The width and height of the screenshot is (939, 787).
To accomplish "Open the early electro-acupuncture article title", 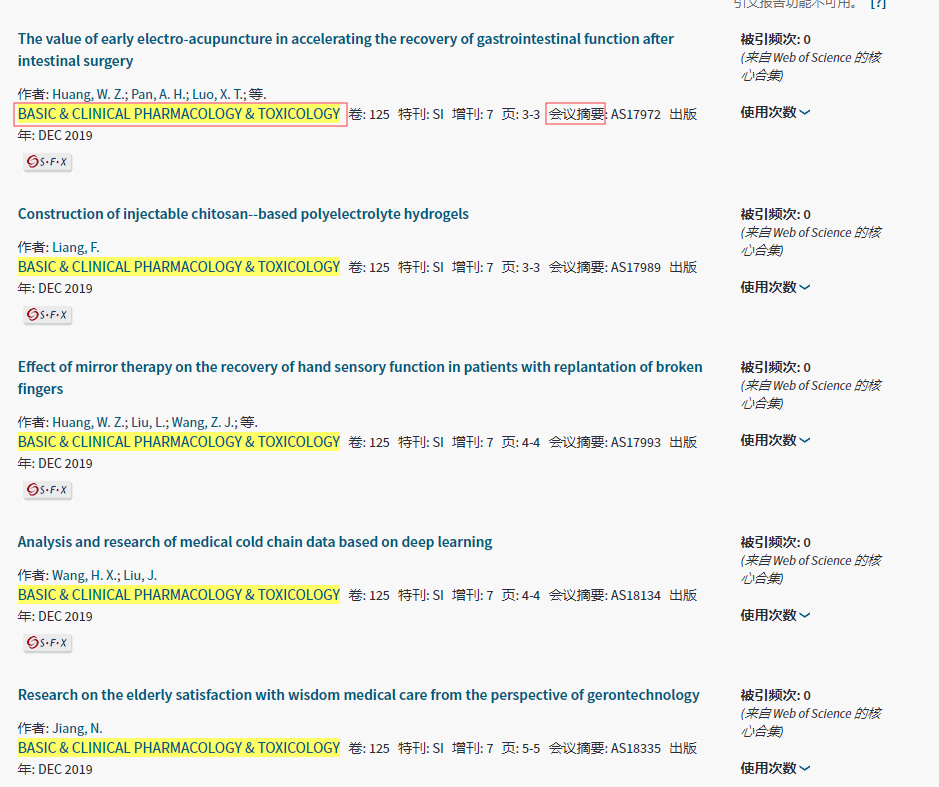I will pyautogui.click(x=345, y=39).
